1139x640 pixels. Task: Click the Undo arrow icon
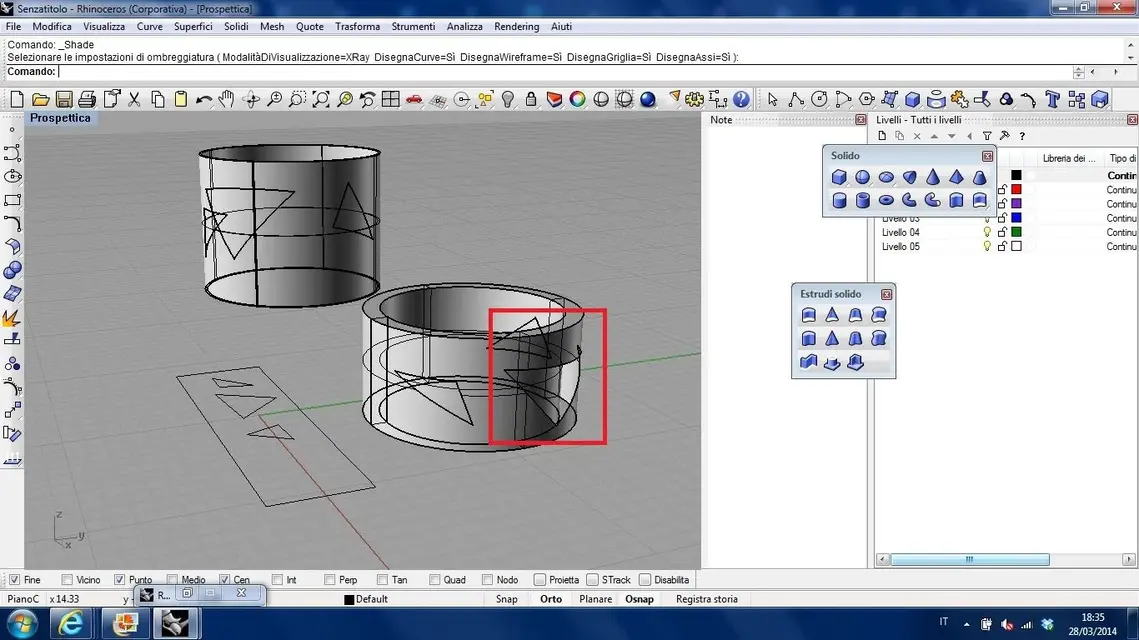(x=204, y=99)
